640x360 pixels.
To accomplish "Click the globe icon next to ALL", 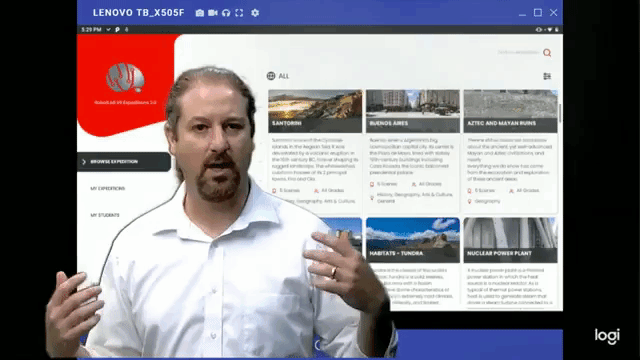I will point(271,76).
